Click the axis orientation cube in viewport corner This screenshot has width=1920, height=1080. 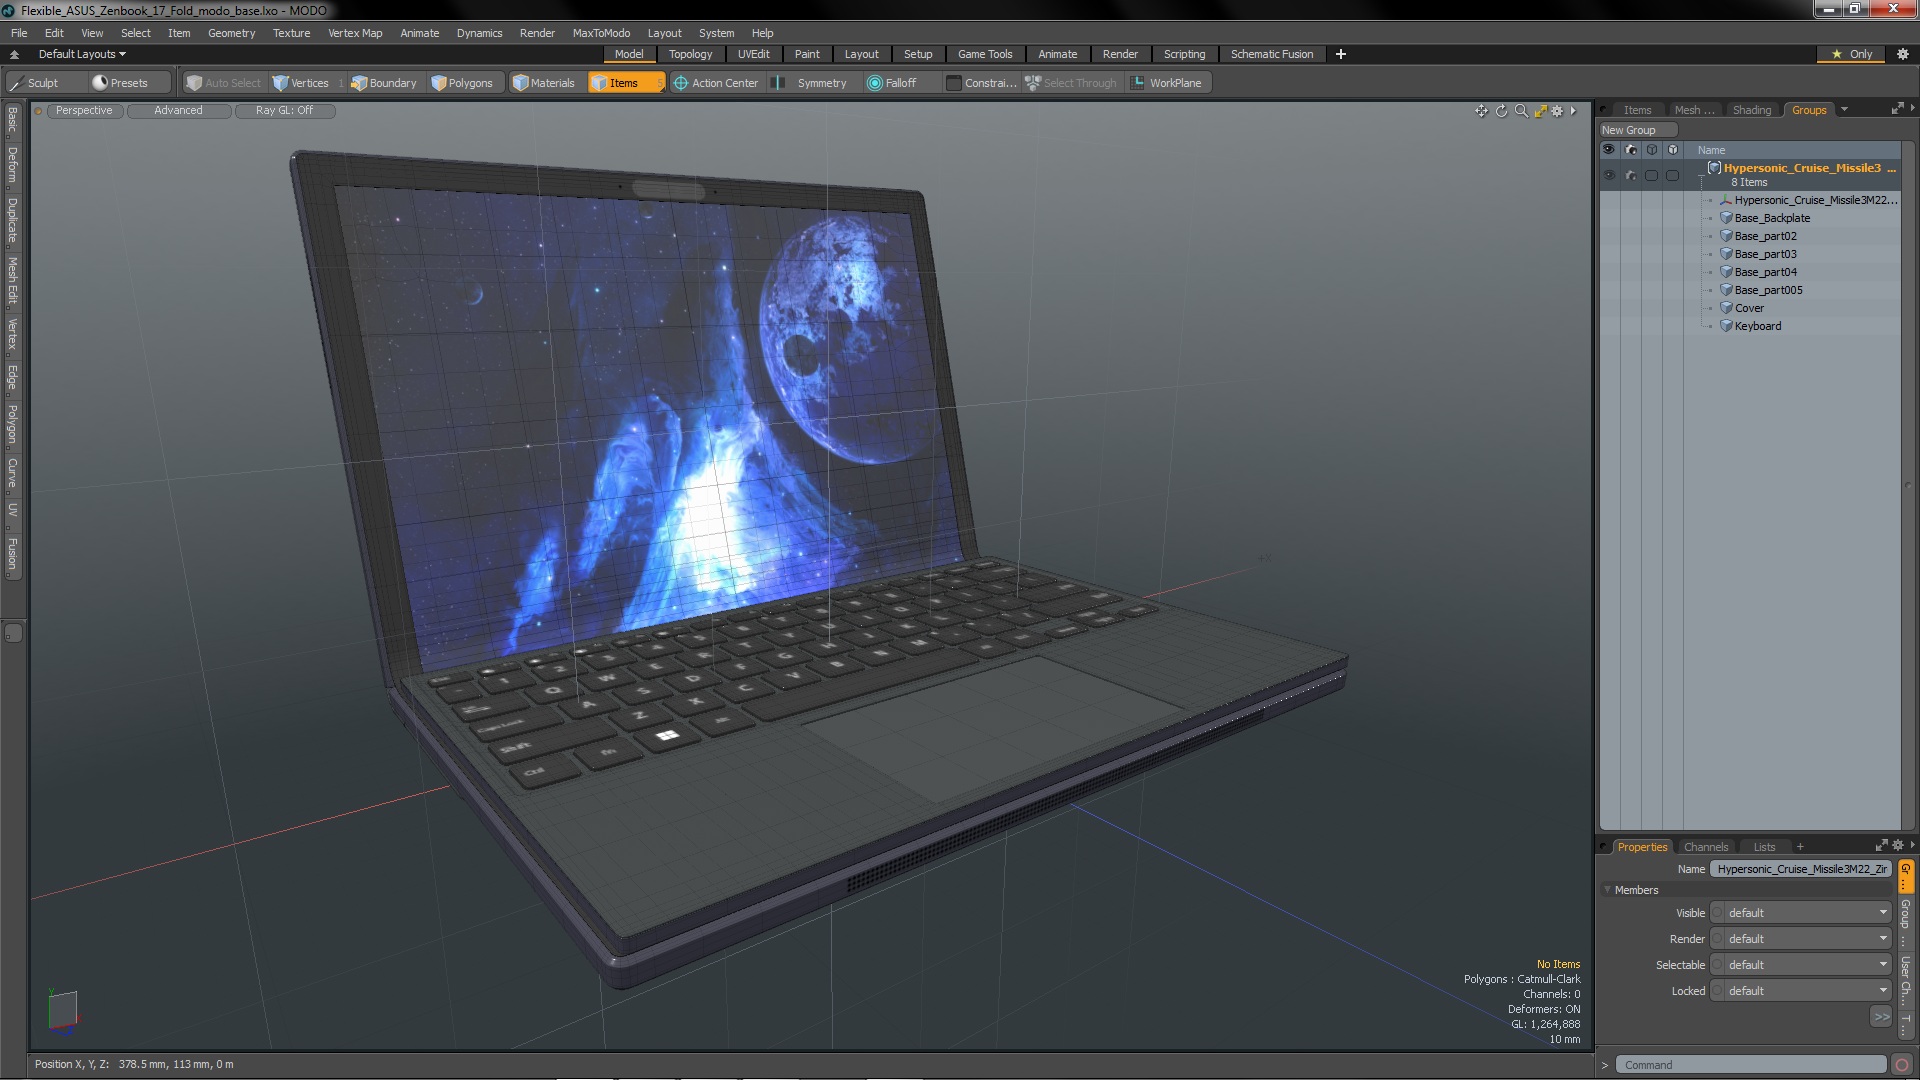point(63,1009)
